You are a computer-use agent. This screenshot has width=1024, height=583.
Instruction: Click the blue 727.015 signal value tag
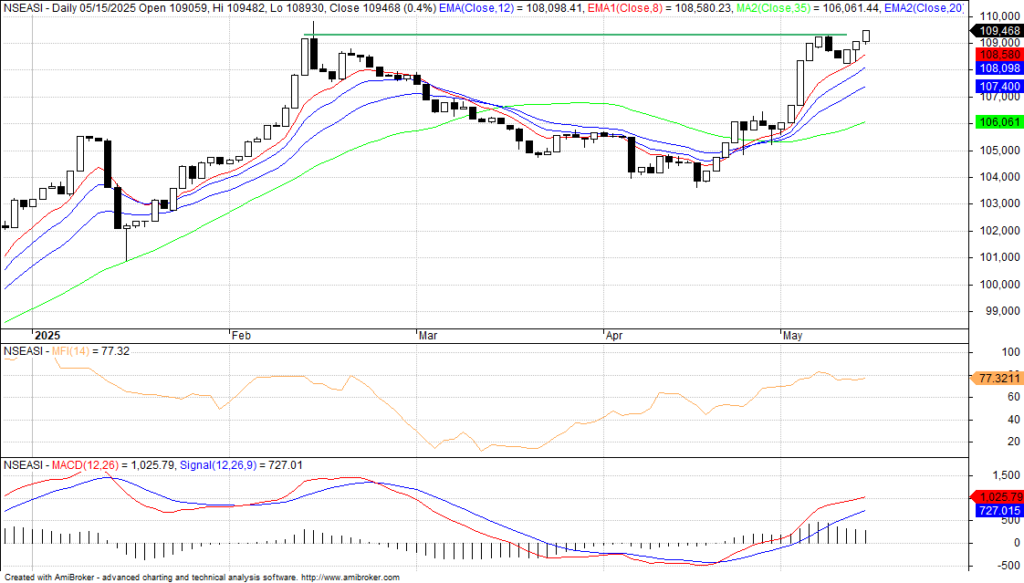[994, 511]
